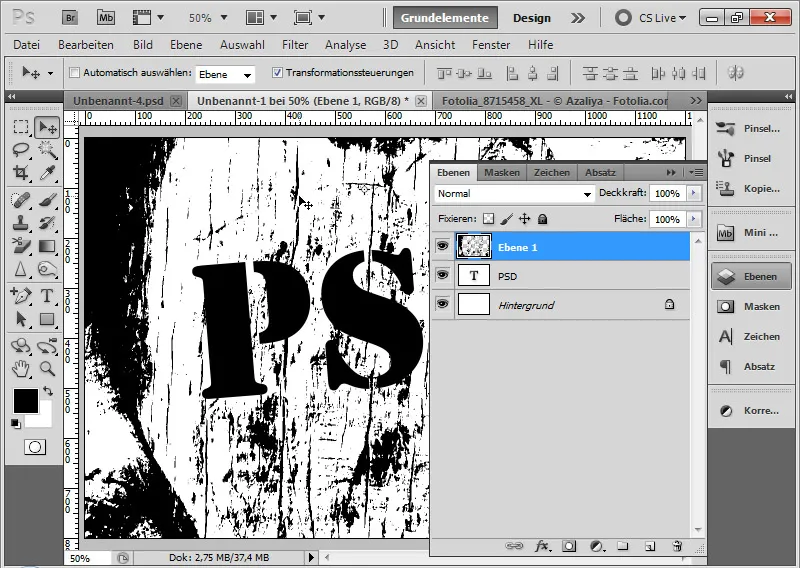Select the Blur tool
The width and height of the screenshot is (800, 568).
[21, 269]
